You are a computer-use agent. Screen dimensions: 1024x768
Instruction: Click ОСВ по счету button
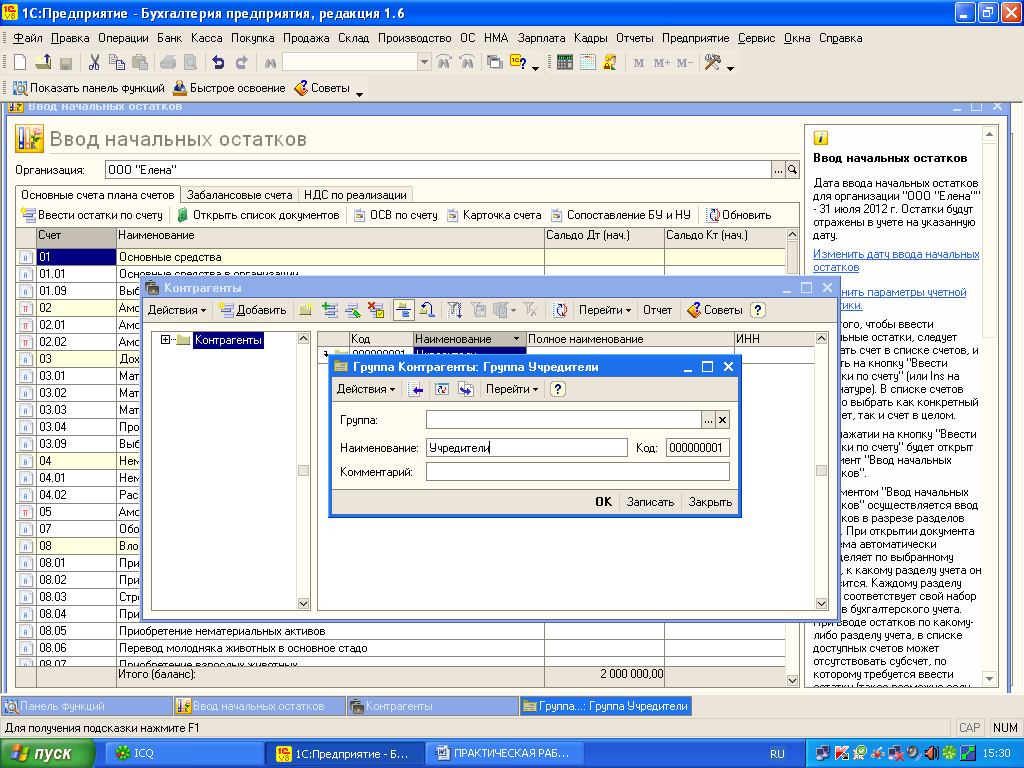click(396, 215)
